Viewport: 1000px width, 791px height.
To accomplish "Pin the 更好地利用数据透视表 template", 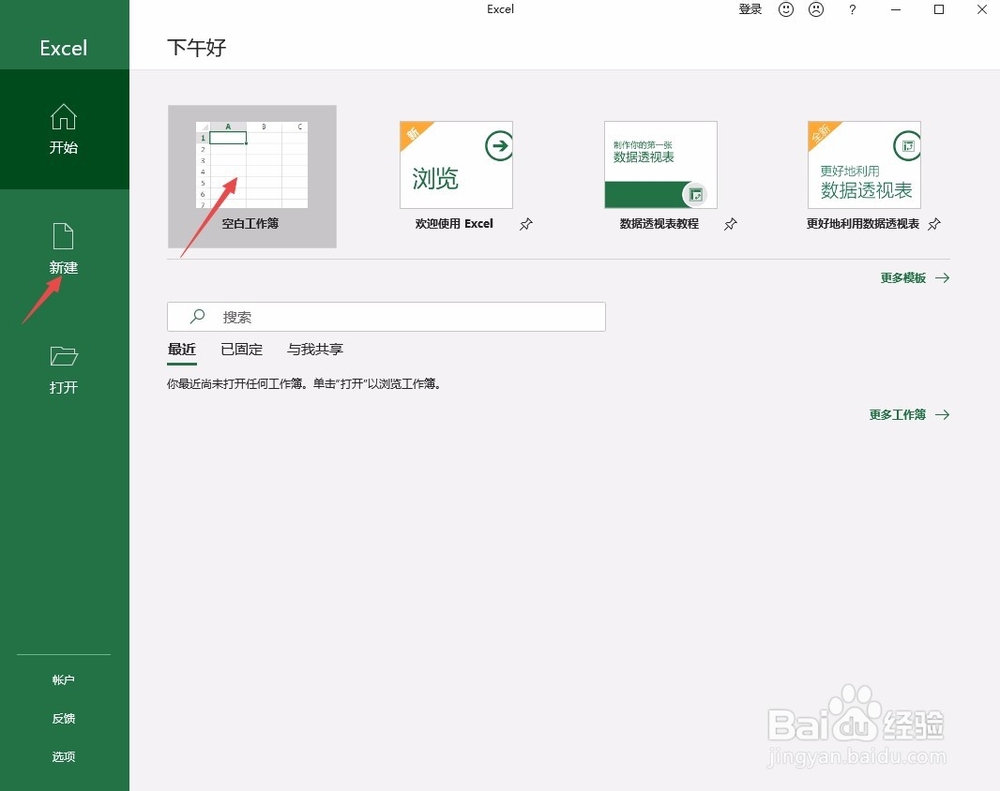I will [934, 224].
